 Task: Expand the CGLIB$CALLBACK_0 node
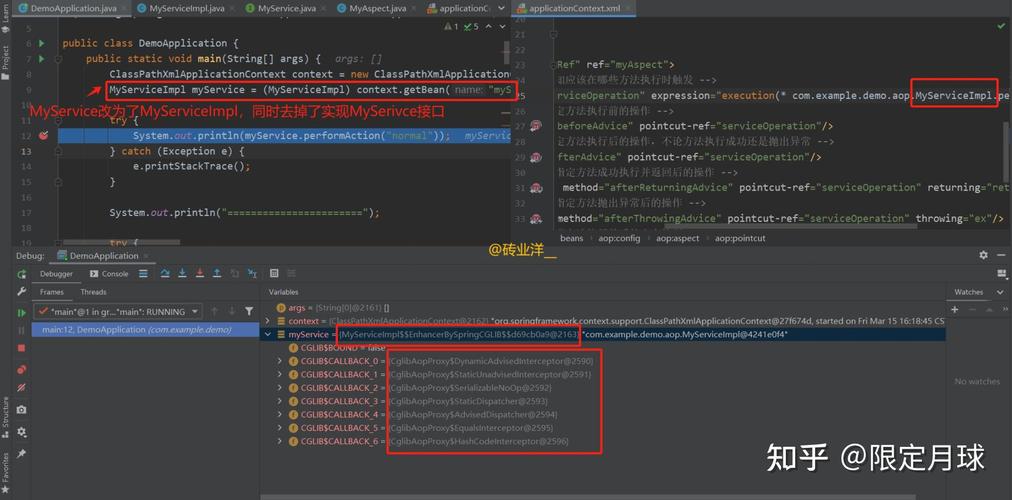(279, 361)
